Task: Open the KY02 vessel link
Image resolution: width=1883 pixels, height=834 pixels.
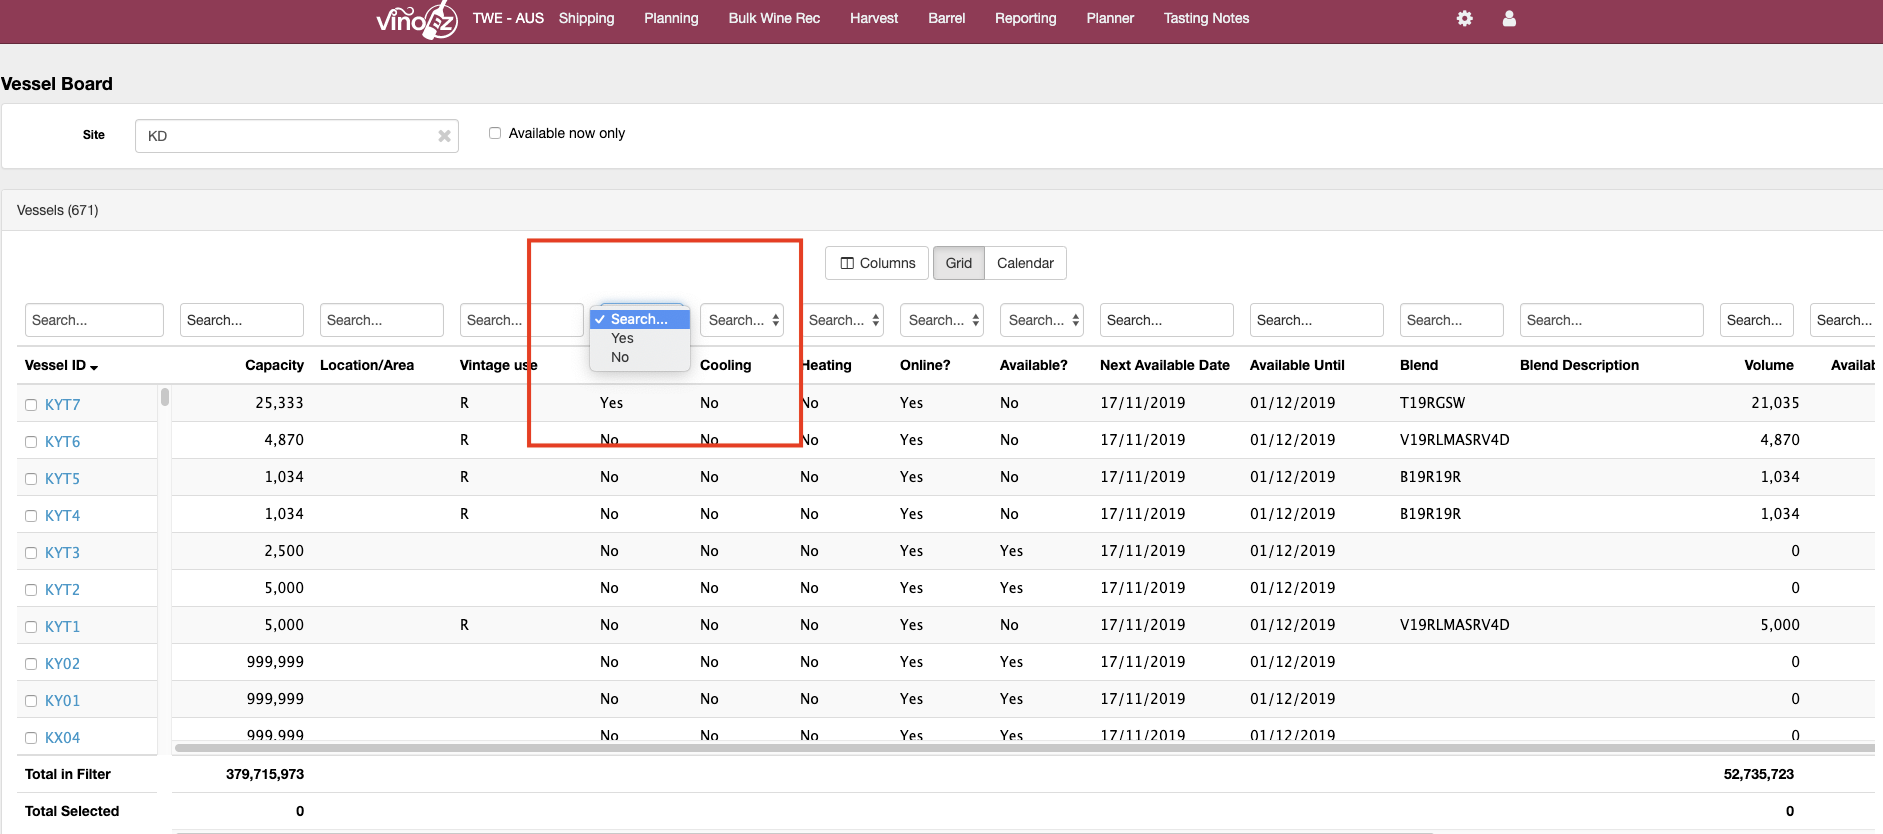Action: (x=62, y=664)
